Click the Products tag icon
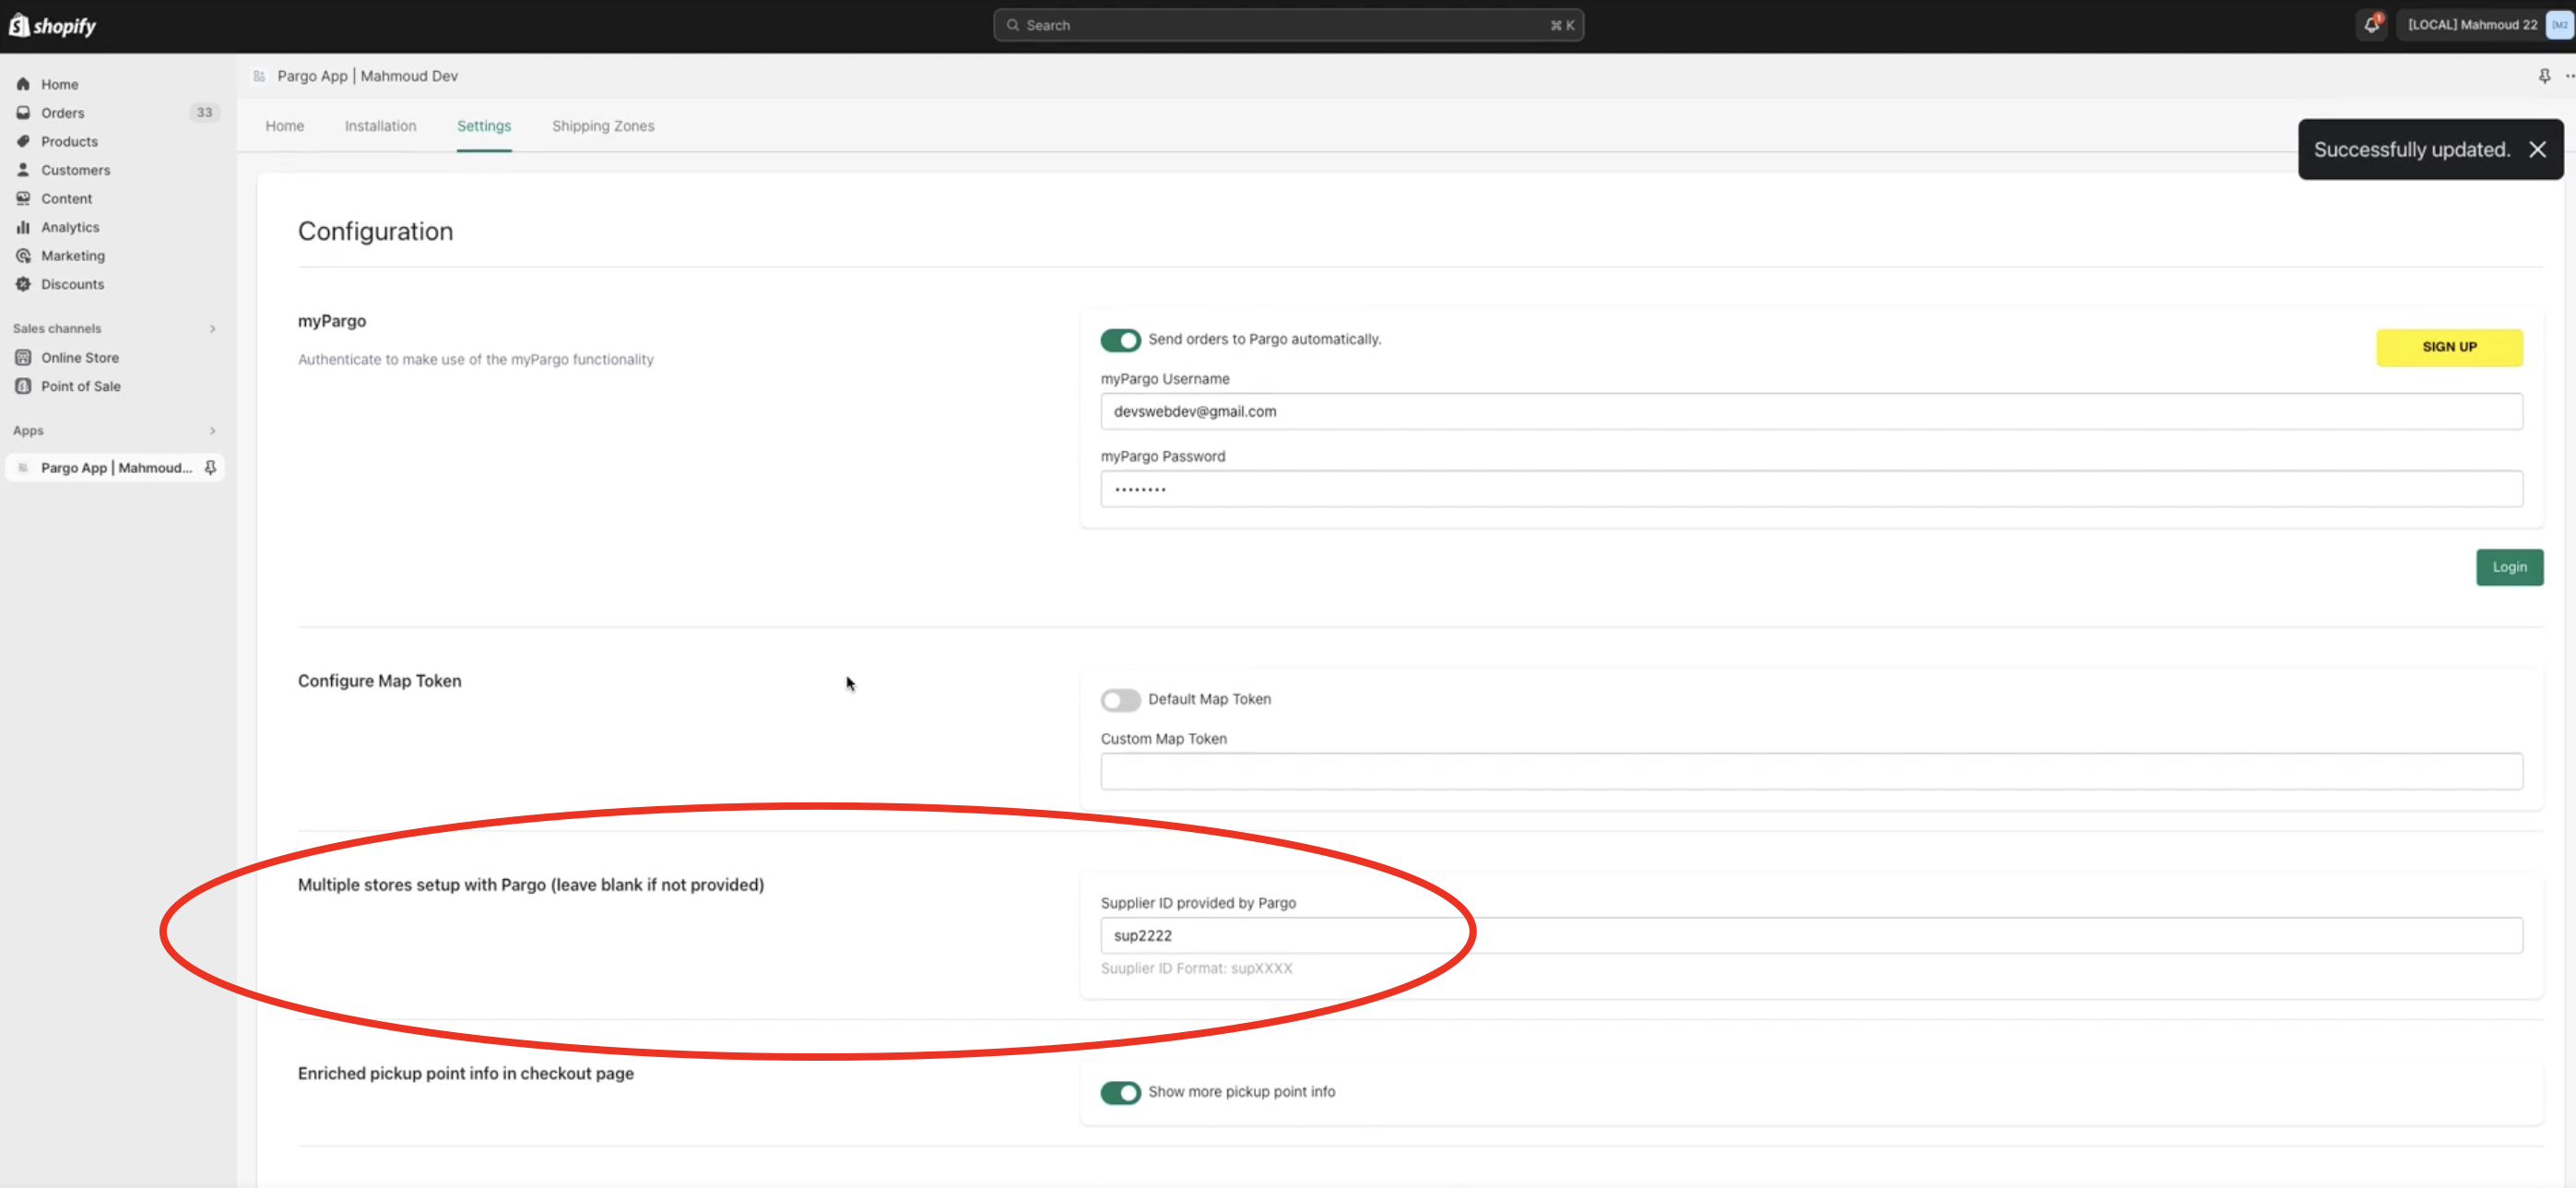This screenshot has width=2576, height=1188. point(23,141)
